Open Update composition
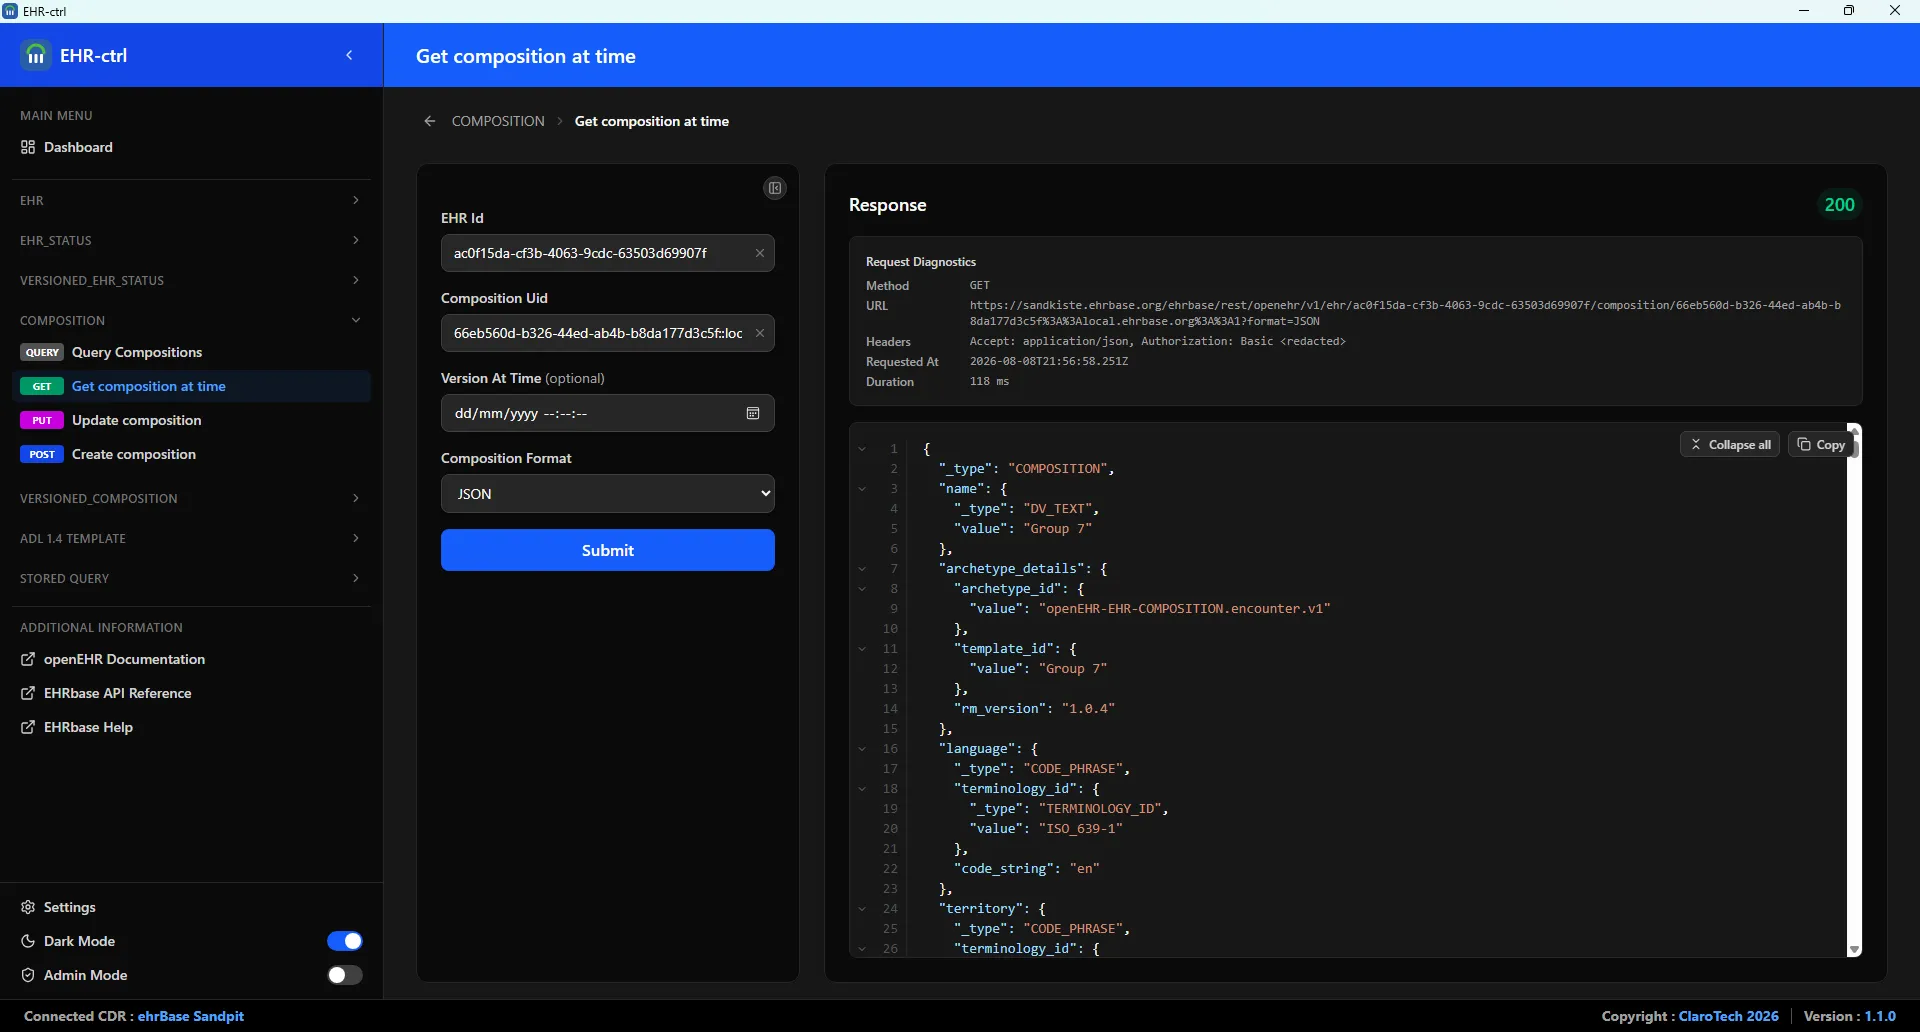Screen dimensions: 1920x1032 tap(191, 420)
